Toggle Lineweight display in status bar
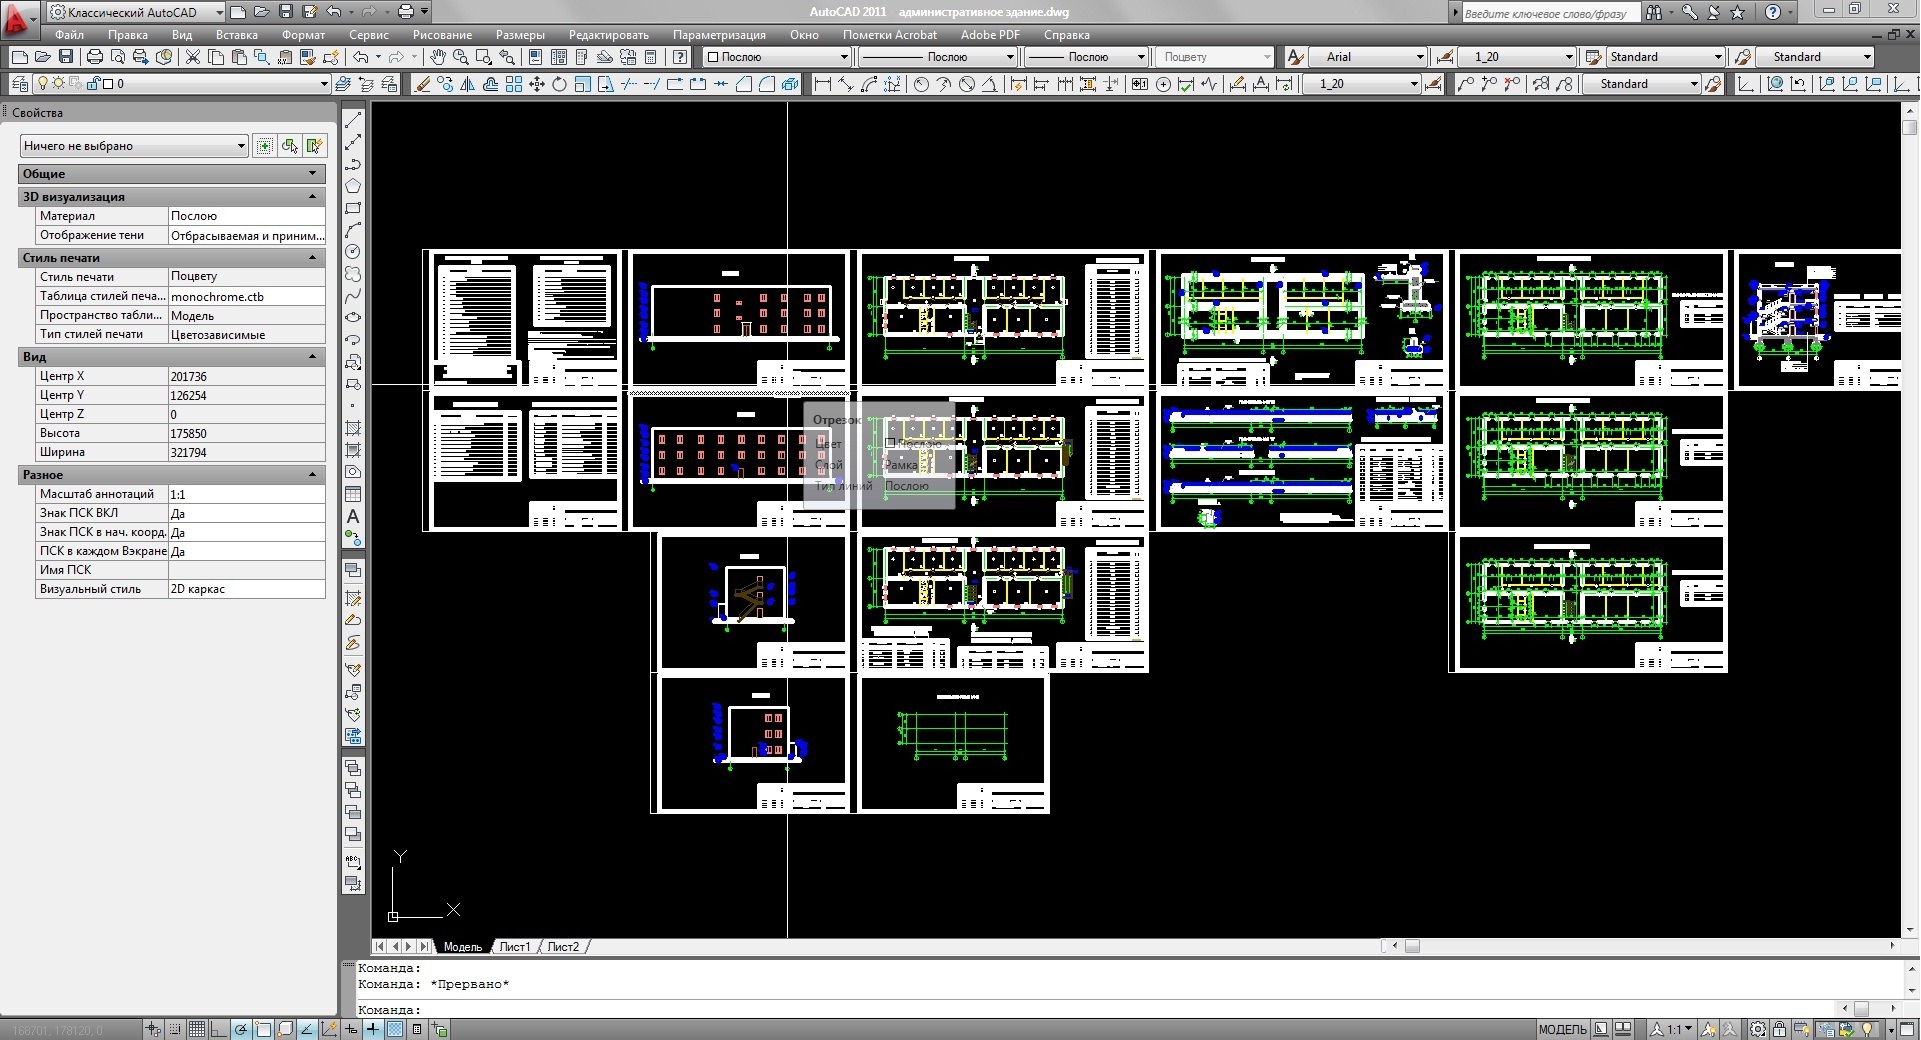 click(373, 1029)
